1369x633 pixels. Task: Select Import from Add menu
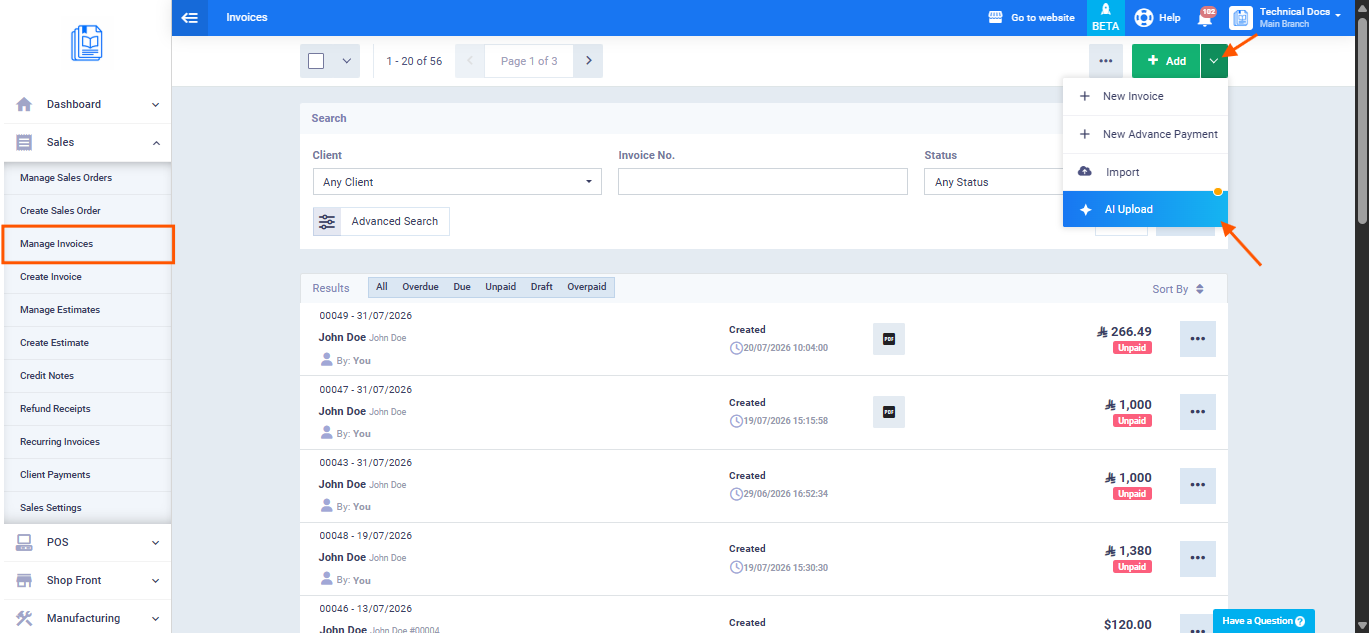coord(1145,172)
